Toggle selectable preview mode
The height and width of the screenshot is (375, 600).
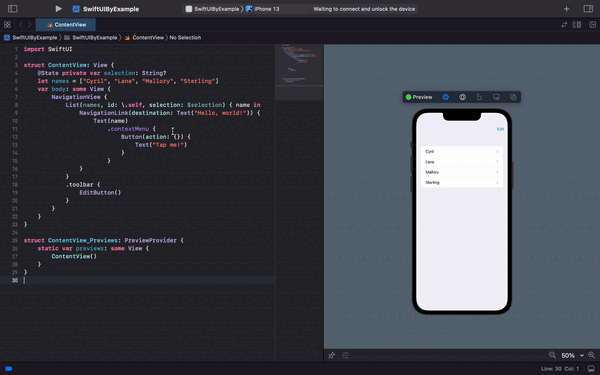point(463,97)
